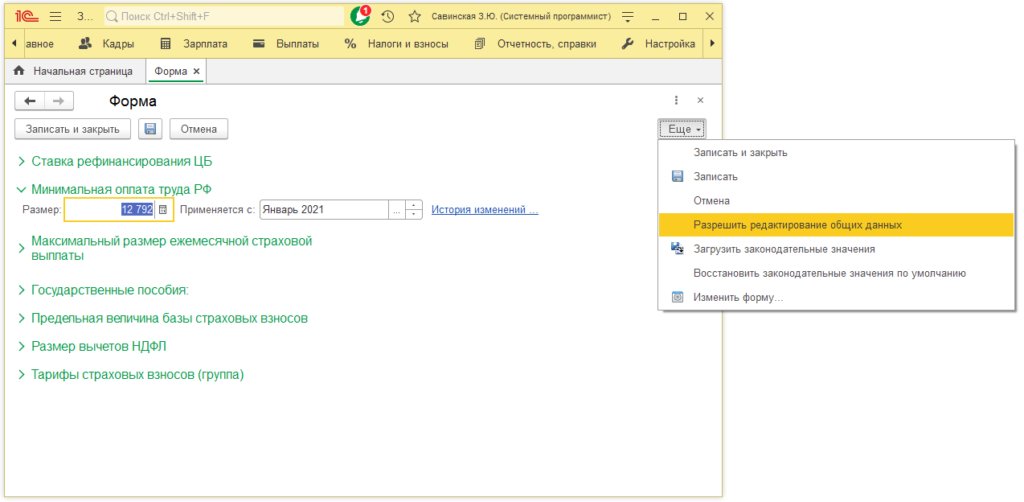Click the Записать и закрыть button
Screen dimensions: 1024x502
click(72, 129)
